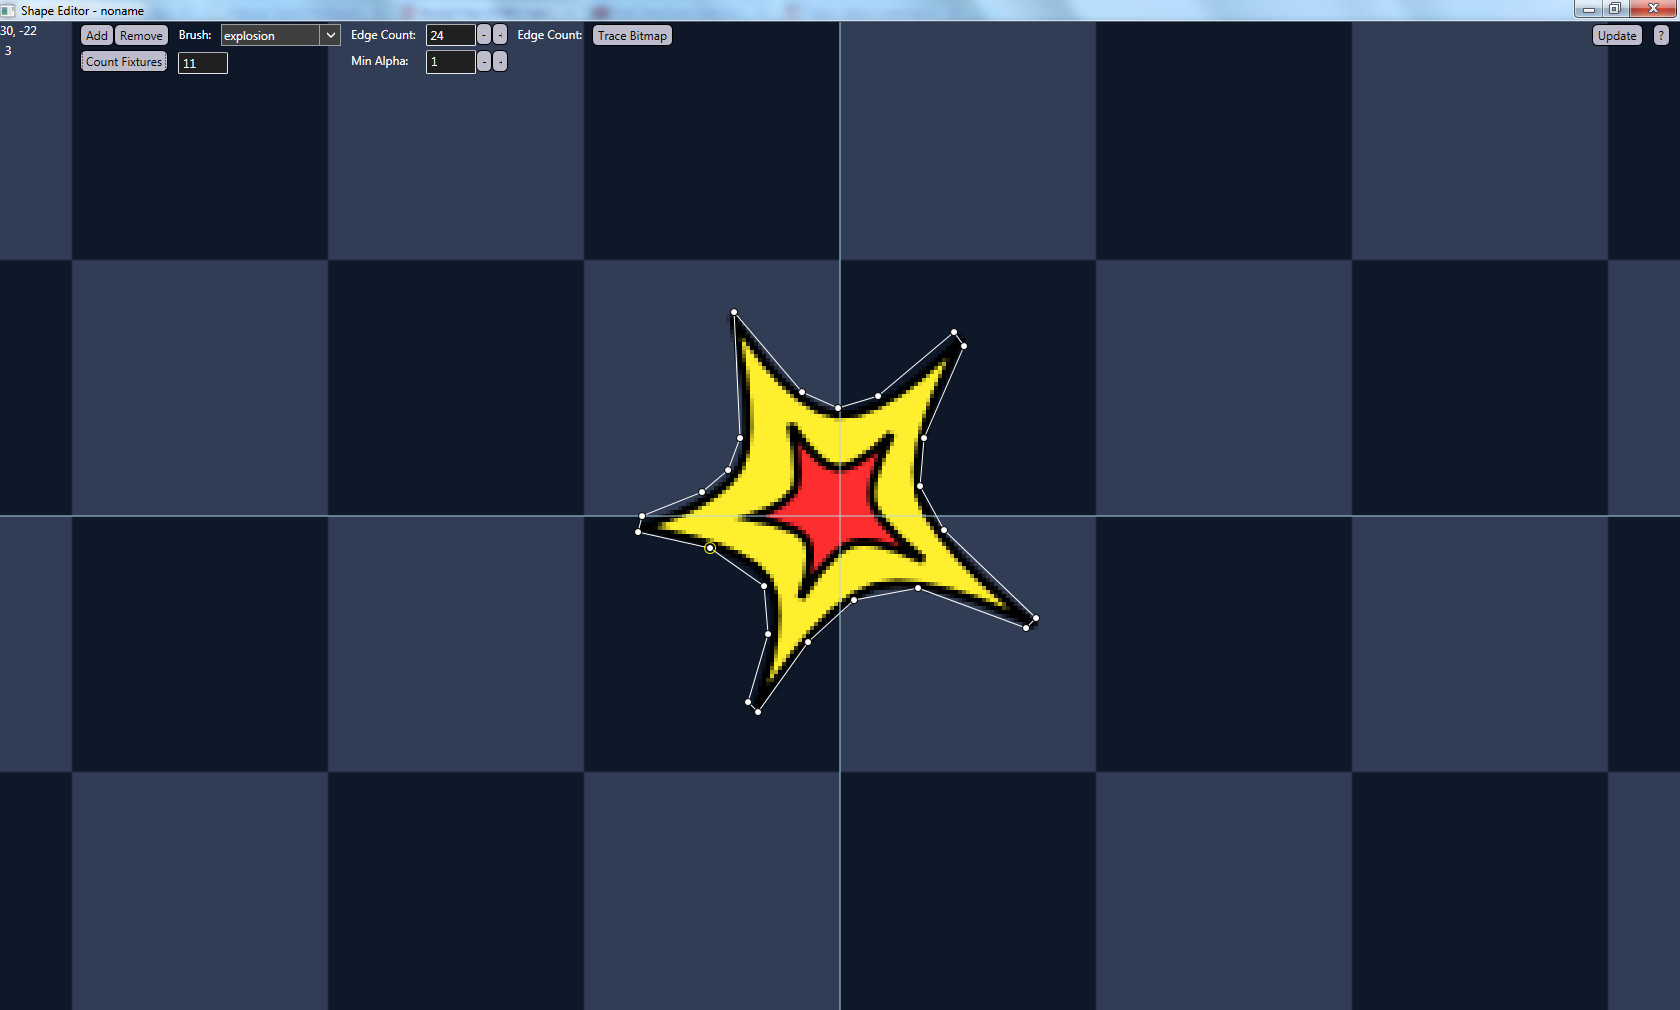Increase Edge Count with the plus button
The width and height of the screenshot is (1680, 1010).
[x=500, y=35]
